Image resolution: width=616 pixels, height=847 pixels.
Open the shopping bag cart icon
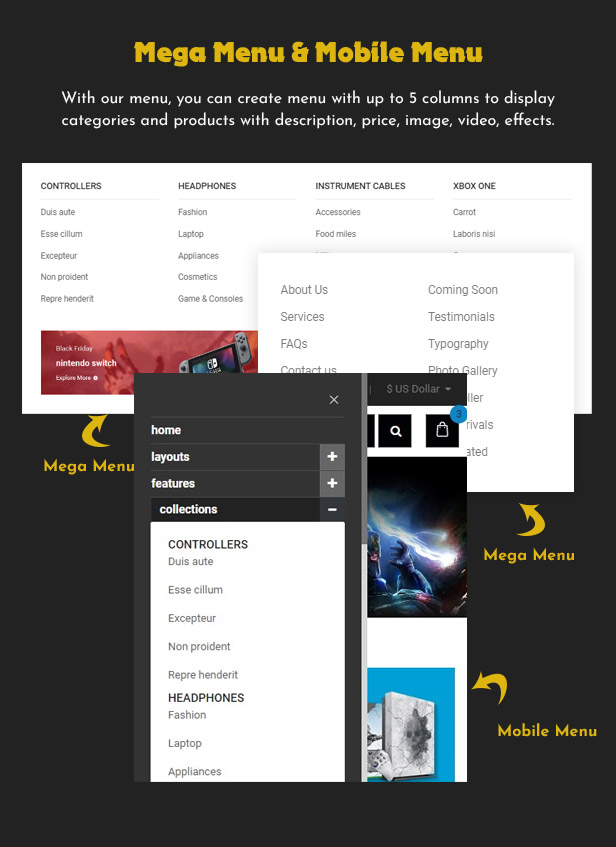[442, 431]
